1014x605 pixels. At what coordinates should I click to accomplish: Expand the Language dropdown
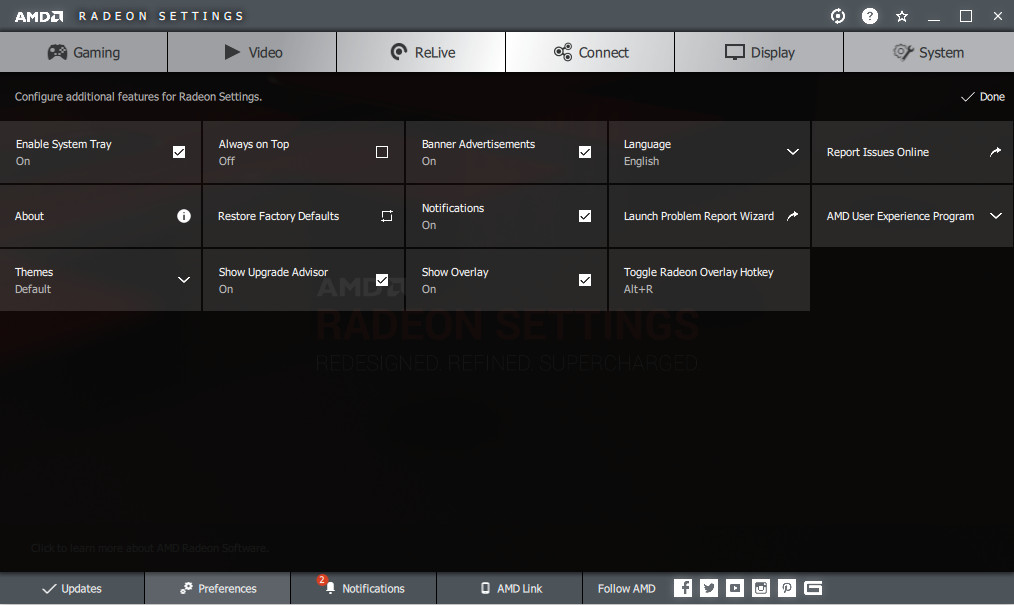click(793, 152)
